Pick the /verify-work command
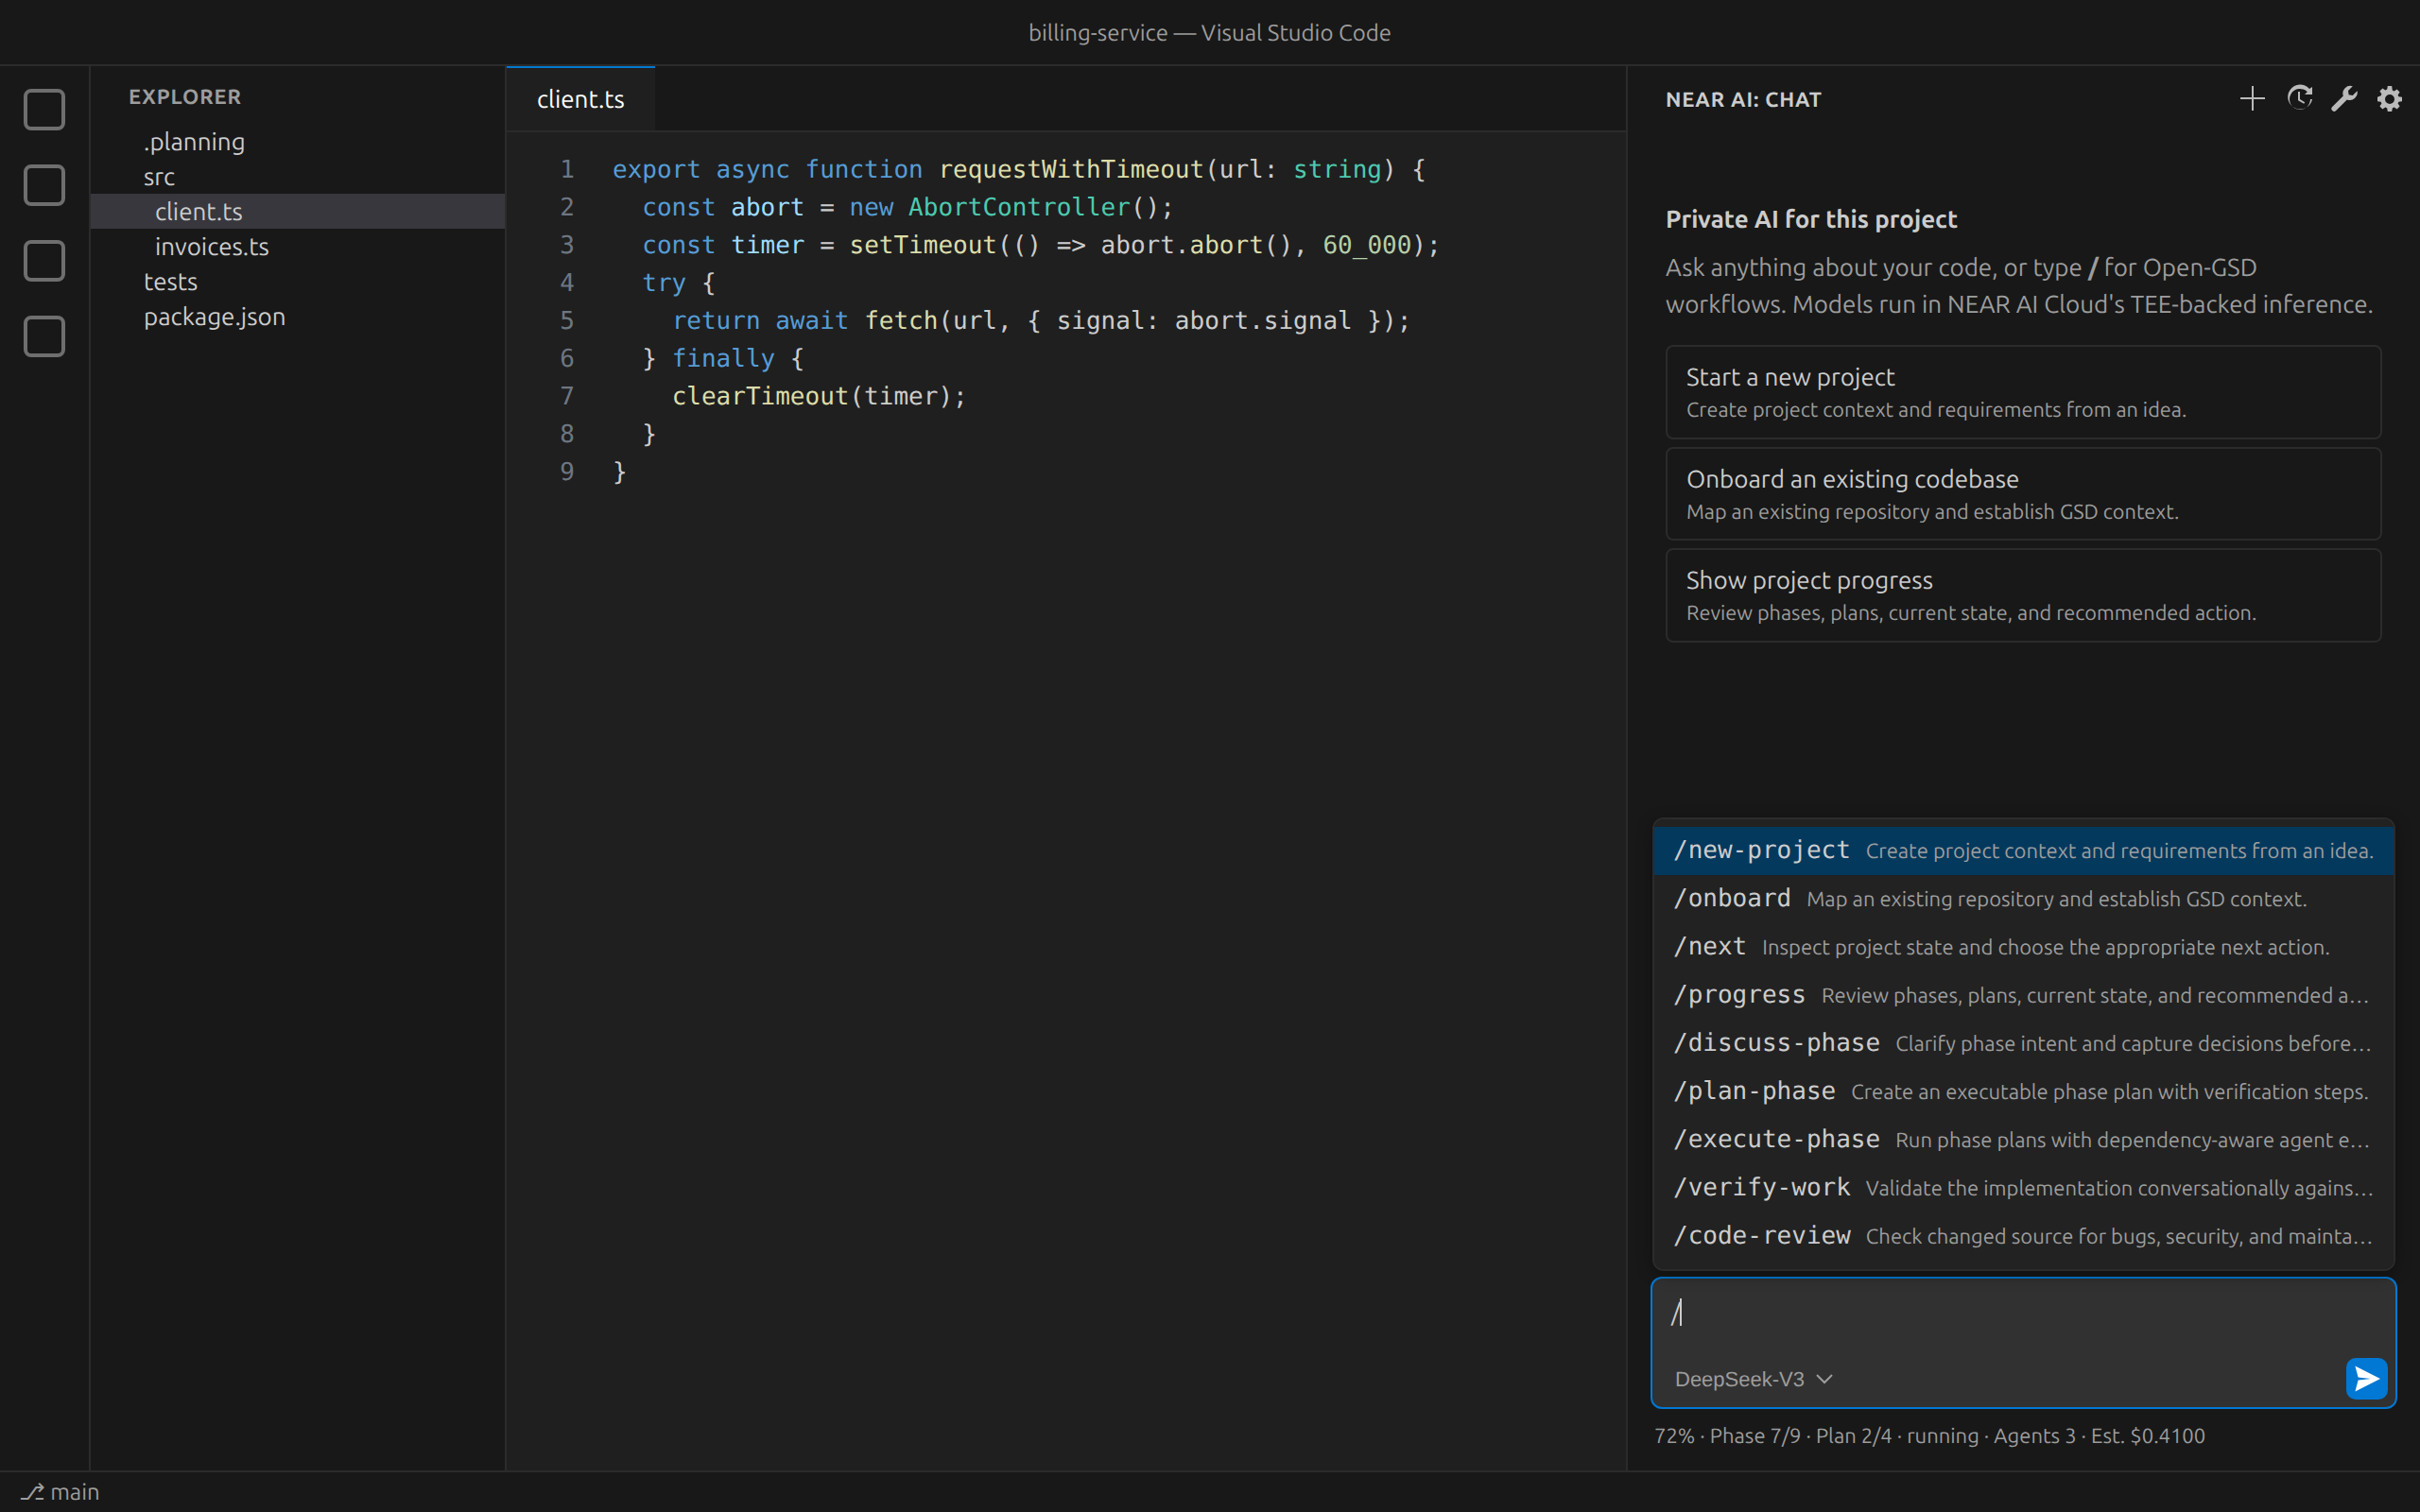 [x=2023, y=1188]
